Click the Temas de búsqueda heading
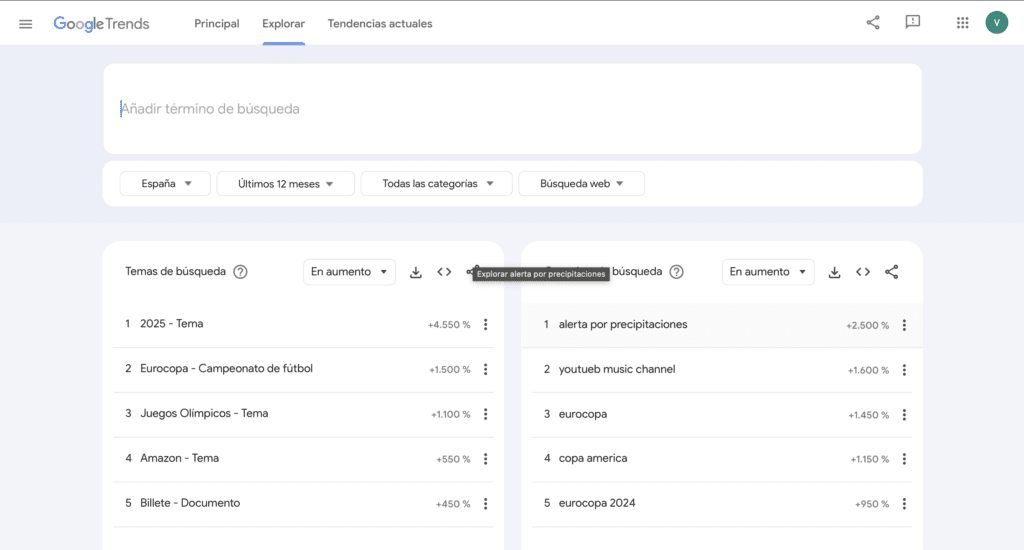This screenshot has width=1024, height=550. point(176,271)
